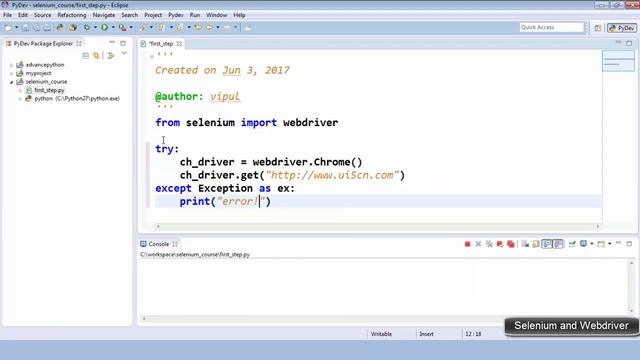The width and height of the screenshot is (640, 360).
Task: Click the editor horizontal scrollbar
Action: click(x=378, y=226)
